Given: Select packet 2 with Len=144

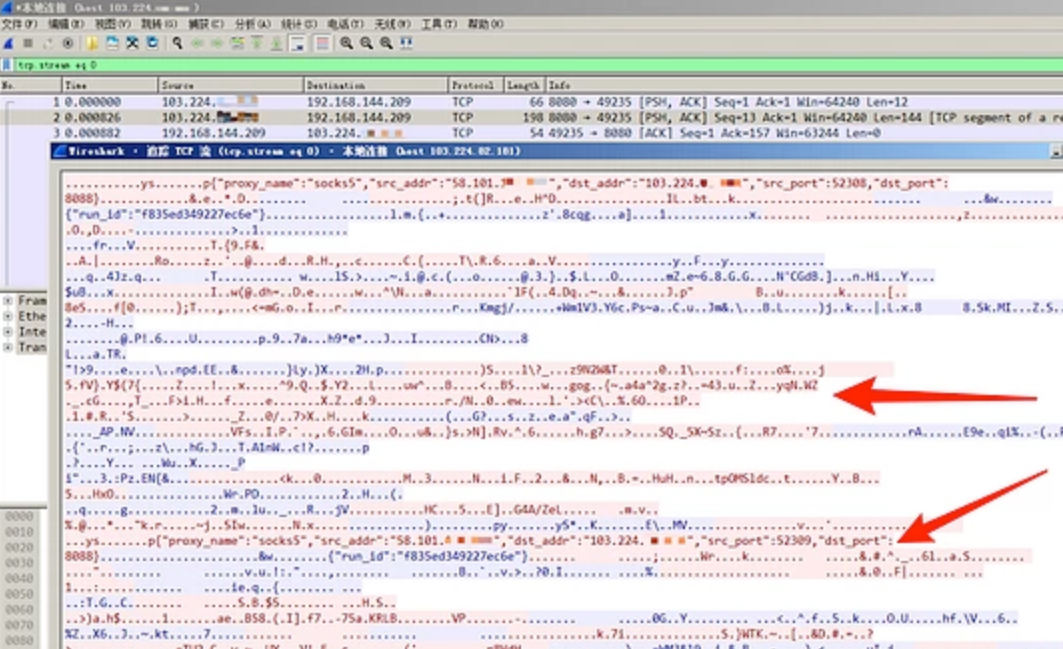Looking at the screenshot, I should (532, 117).
